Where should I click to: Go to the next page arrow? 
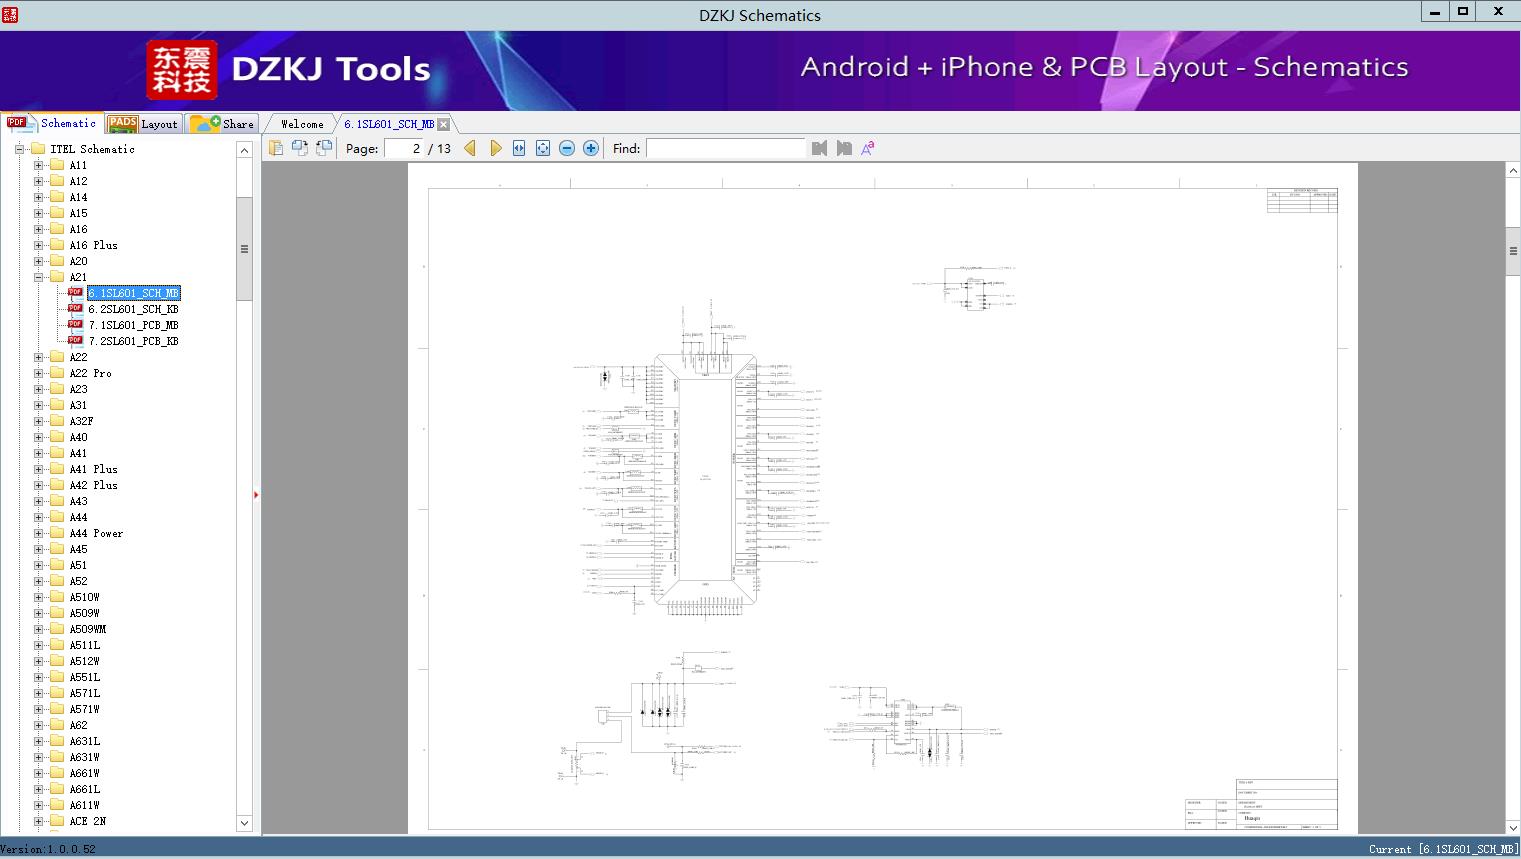495,148
